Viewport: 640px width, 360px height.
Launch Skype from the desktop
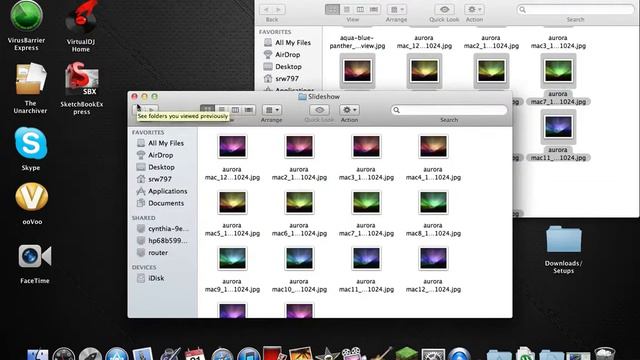[x=31, y=144]
